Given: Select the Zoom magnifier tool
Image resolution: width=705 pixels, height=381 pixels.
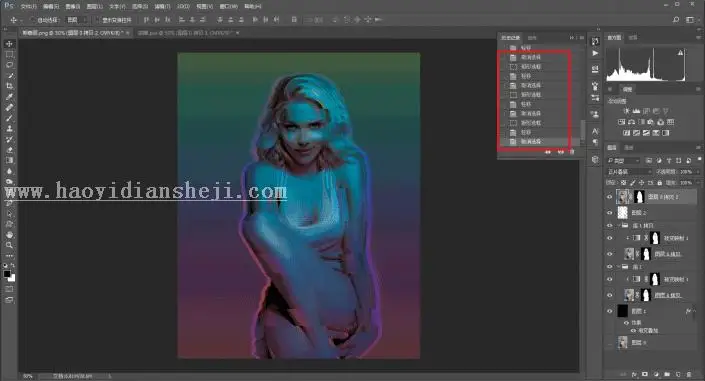Looking at the screenshot, I should [9, 245].
